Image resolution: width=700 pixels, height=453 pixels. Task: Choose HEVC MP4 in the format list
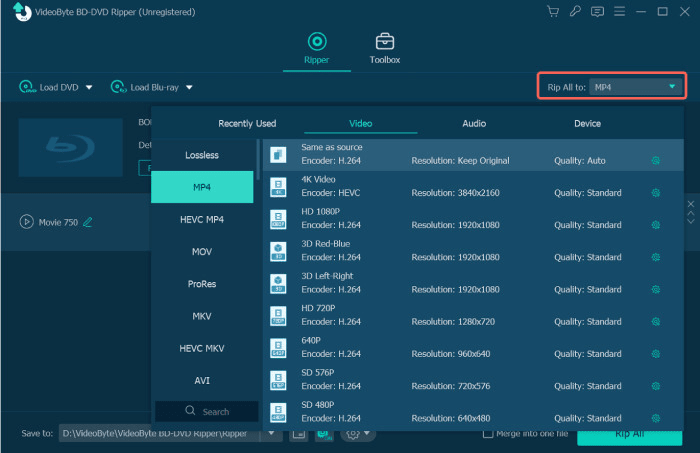202,219
